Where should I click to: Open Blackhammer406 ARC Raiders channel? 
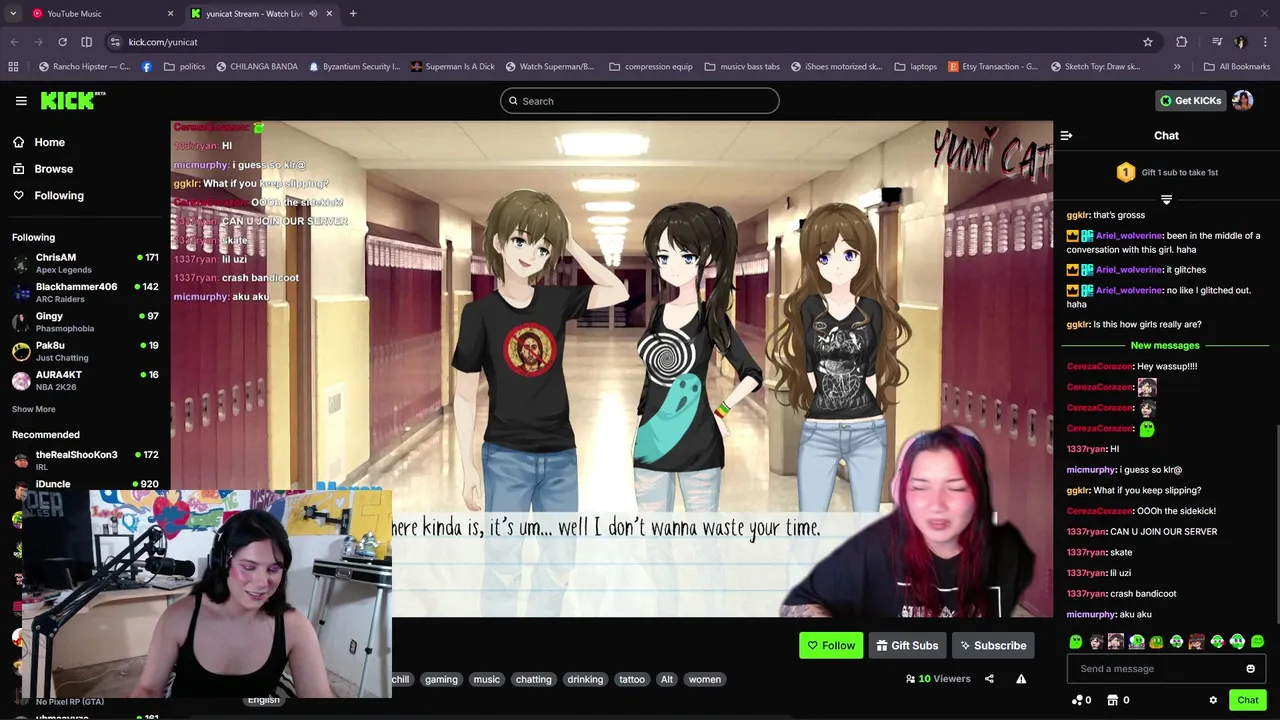[85, 292]
